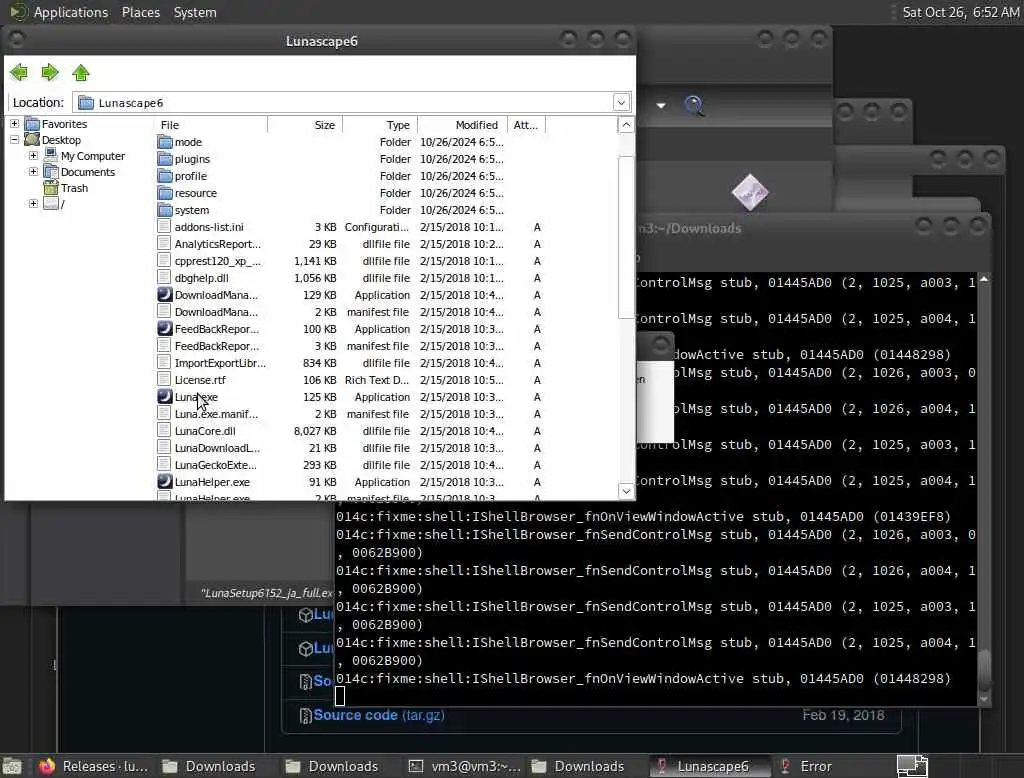The image size is (1024, 778).
Task: Click the terminal scrollbar down arrow
Action: click(x=984, y=699)
